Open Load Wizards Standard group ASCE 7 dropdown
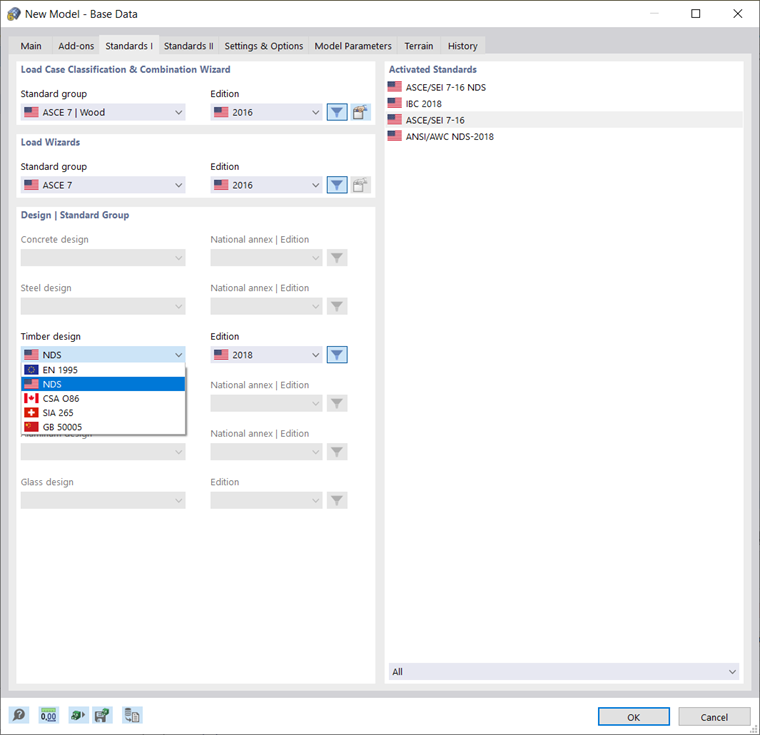The width and height of the screenshot is (760, 735). [x=103, y=185]
